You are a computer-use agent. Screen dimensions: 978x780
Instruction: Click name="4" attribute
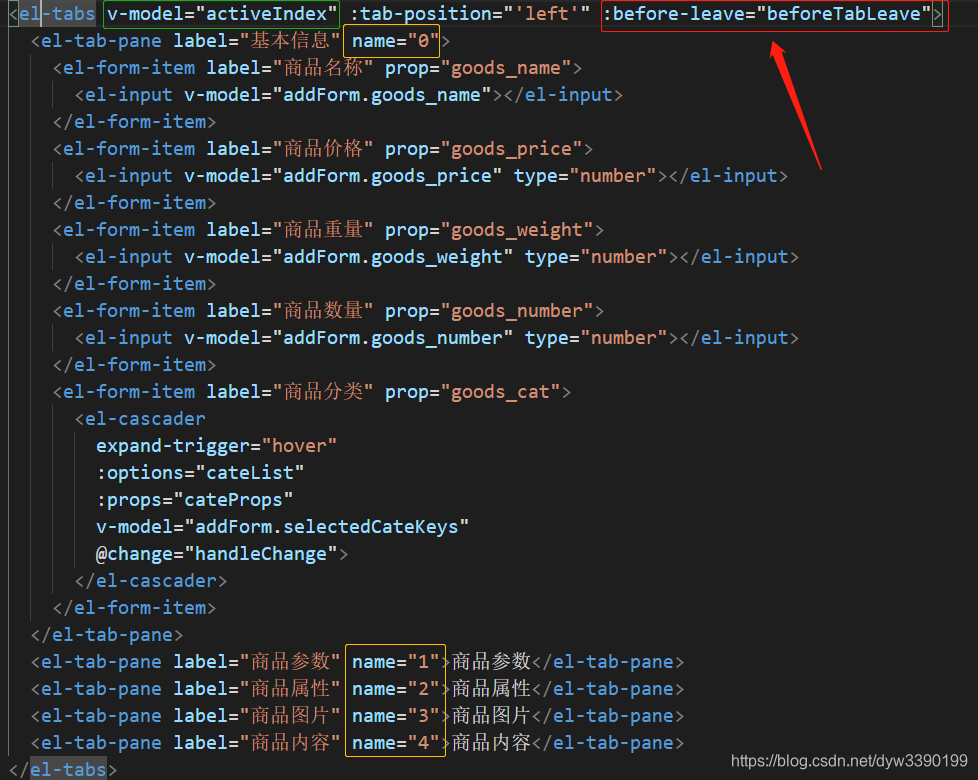(395, 743)
